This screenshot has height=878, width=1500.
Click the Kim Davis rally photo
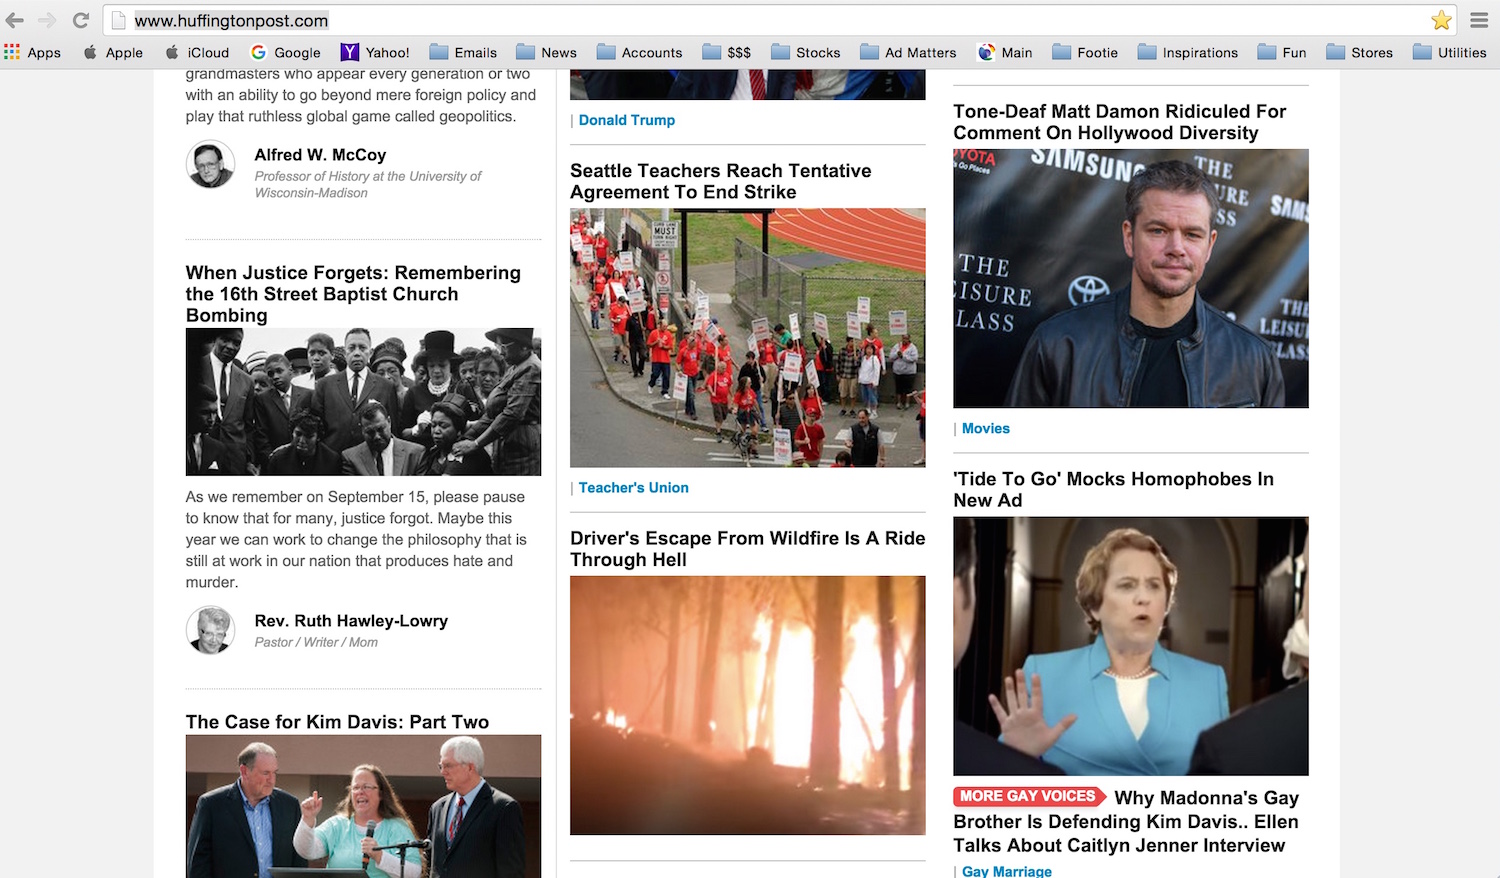click(x=363, y=807)
